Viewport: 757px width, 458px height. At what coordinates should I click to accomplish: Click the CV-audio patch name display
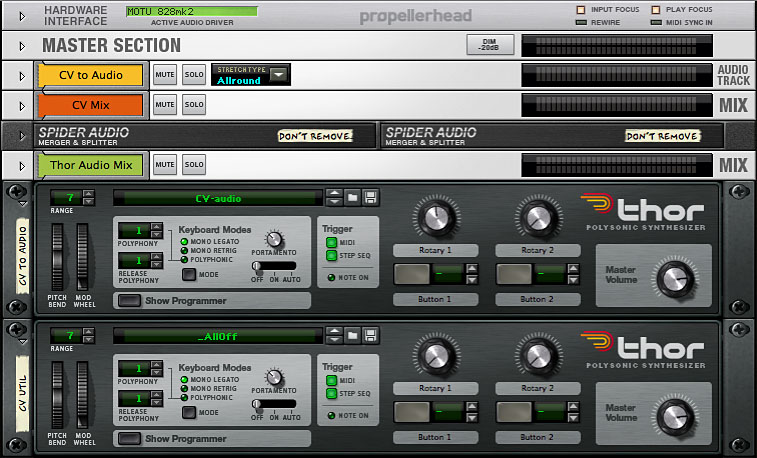(x=218, y=198)
